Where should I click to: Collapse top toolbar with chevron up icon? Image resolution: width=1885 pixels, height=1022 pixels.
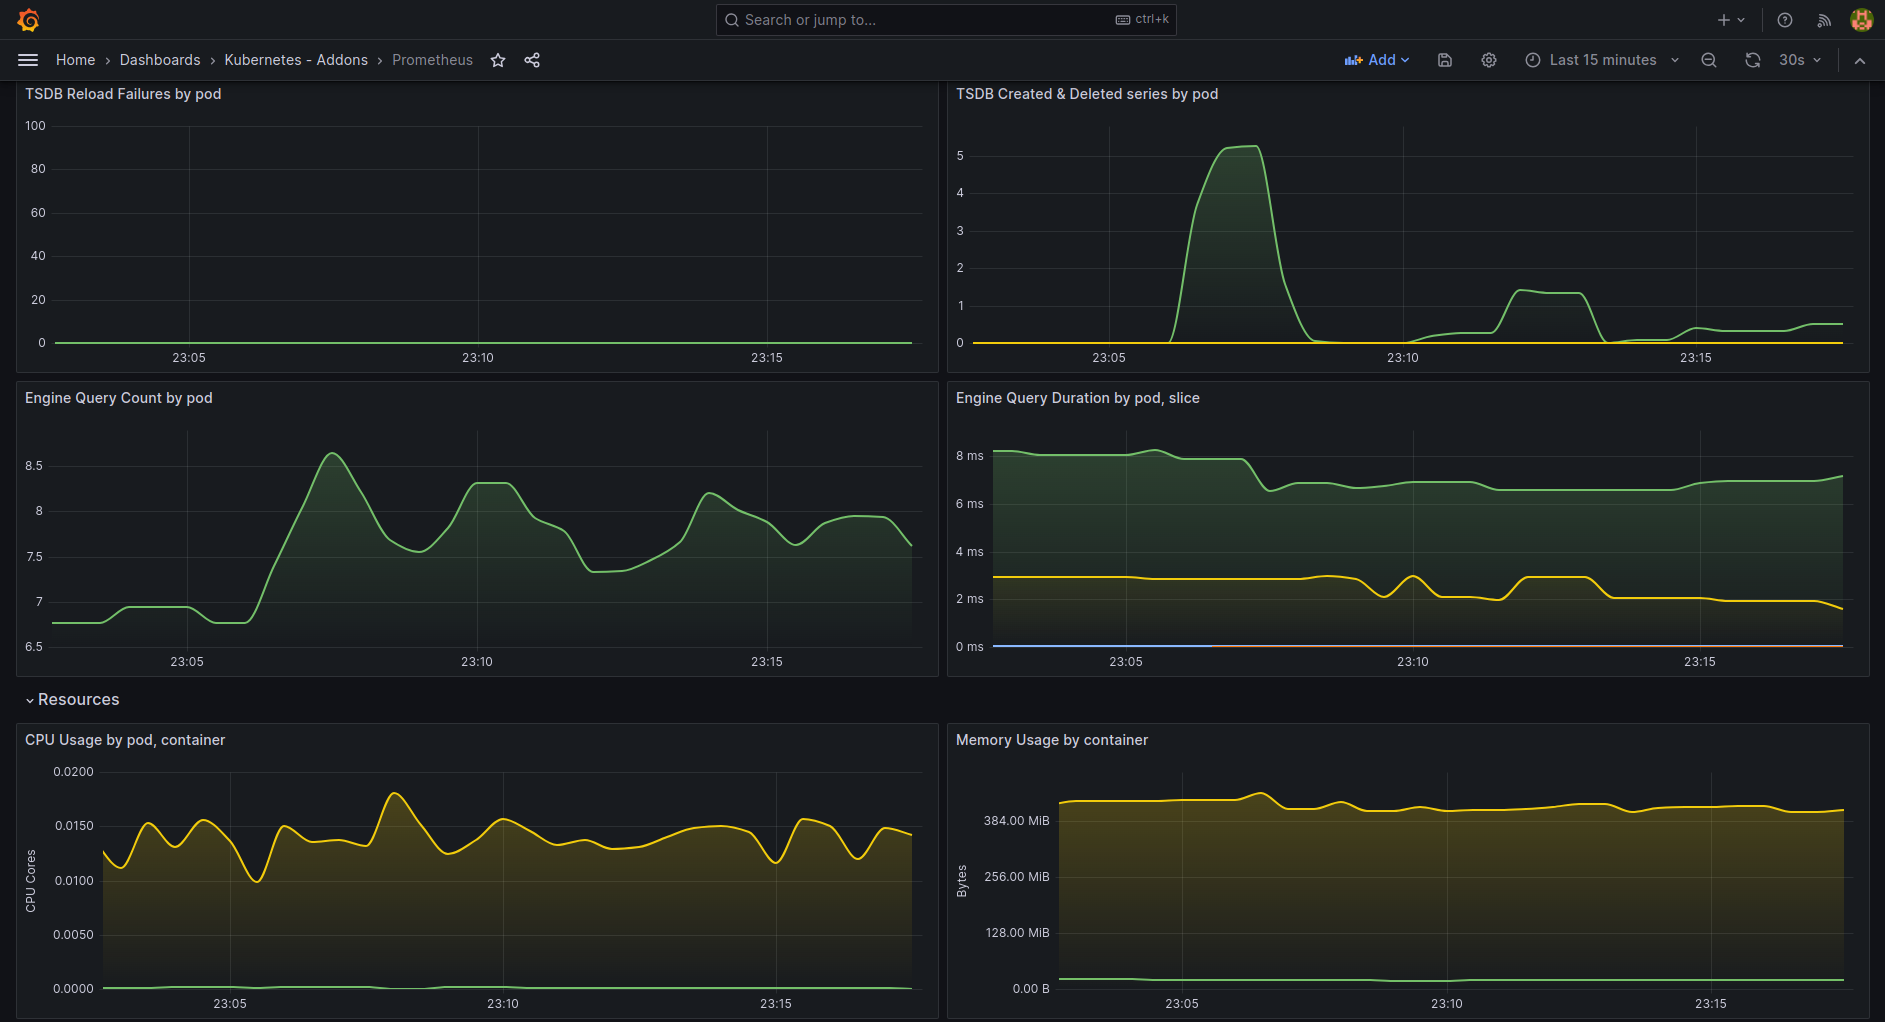1860,60
